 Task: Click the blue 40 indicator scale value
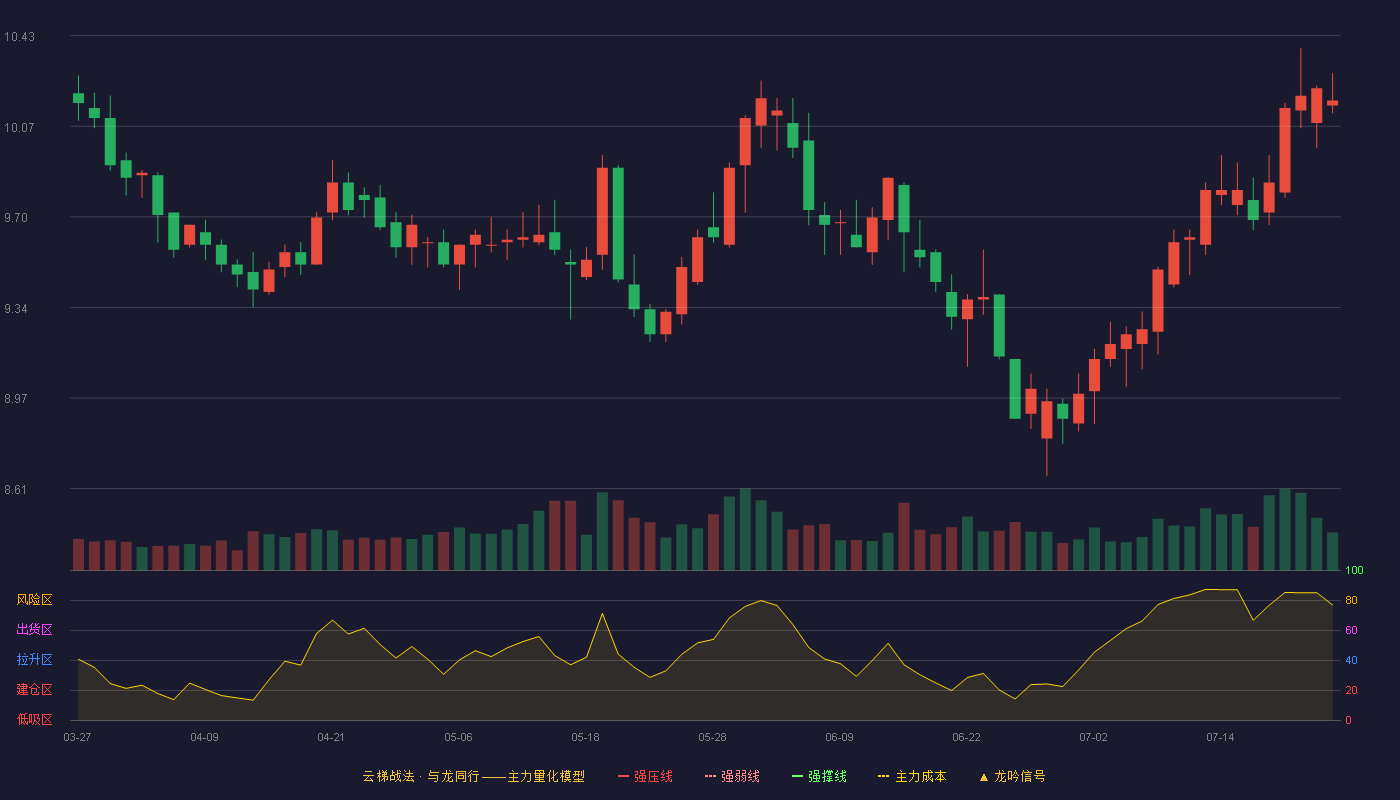click(x=1351, y=661)
